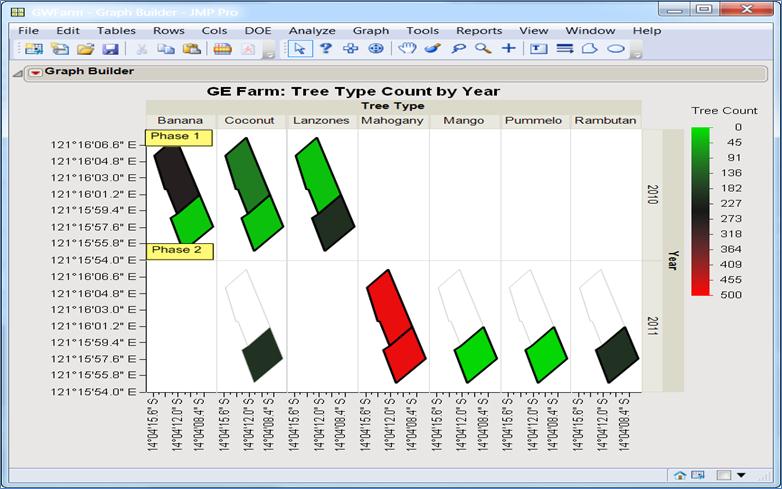Toggle the empty checkbox in status bar
The width and height of the screenshot is (782, 489).
coord(724,475)
